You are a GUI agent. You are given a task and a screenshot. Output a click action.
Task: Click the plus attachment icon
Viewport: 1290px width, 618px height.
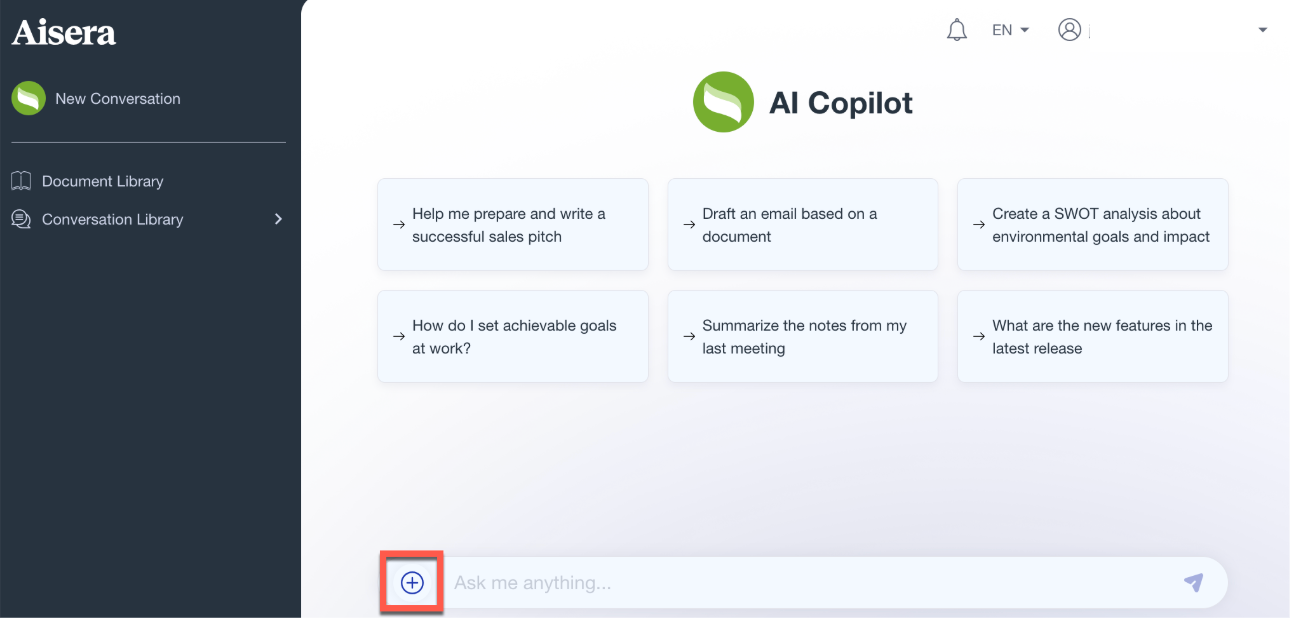(x=412, y=583)
